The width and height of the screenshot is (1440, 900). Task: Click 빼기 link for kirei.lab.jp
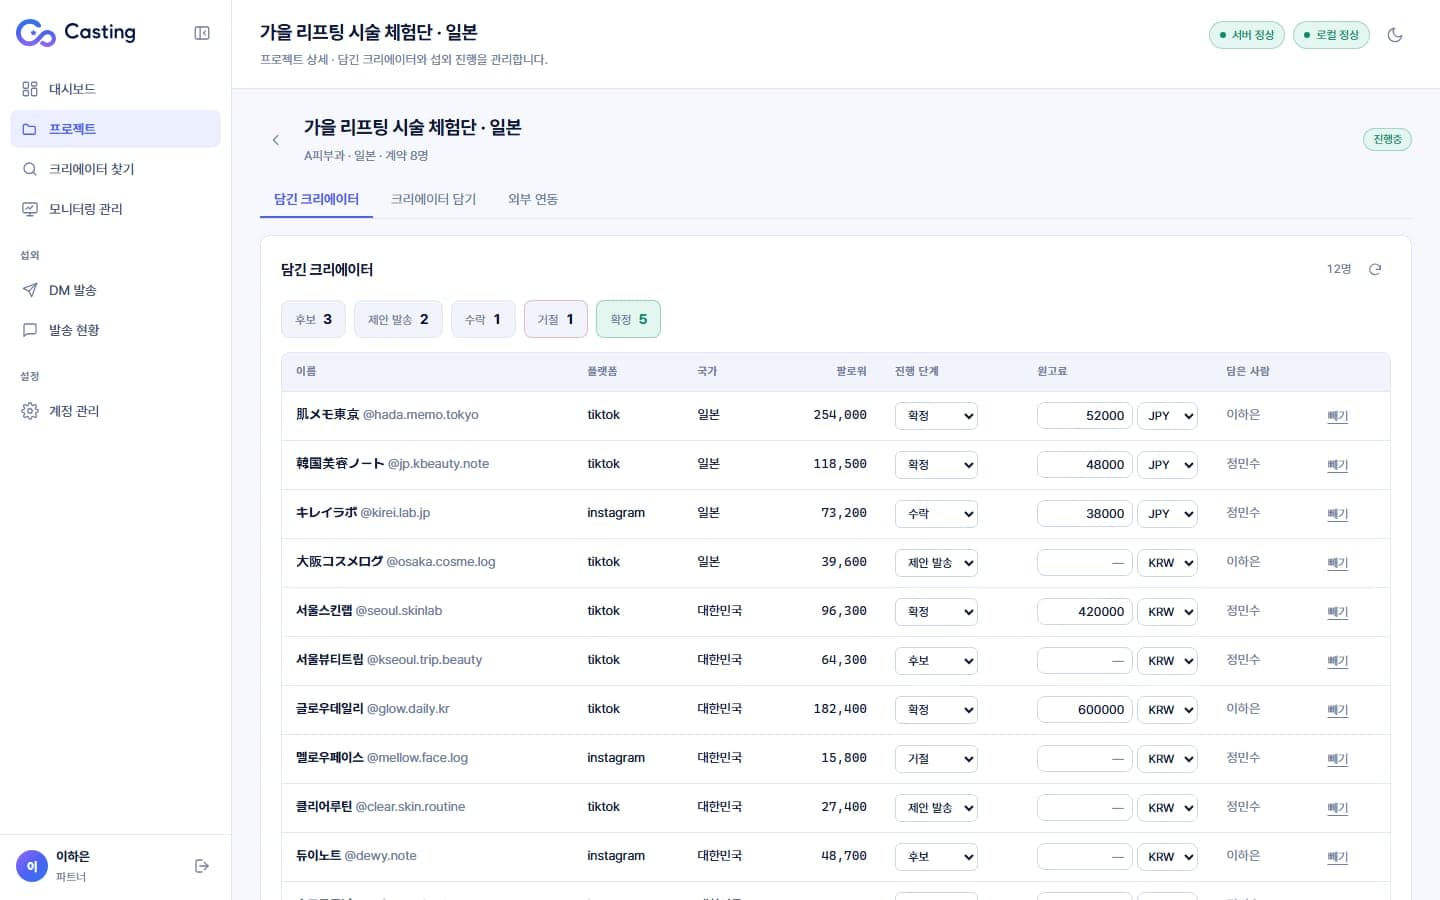coord(1338,514)
